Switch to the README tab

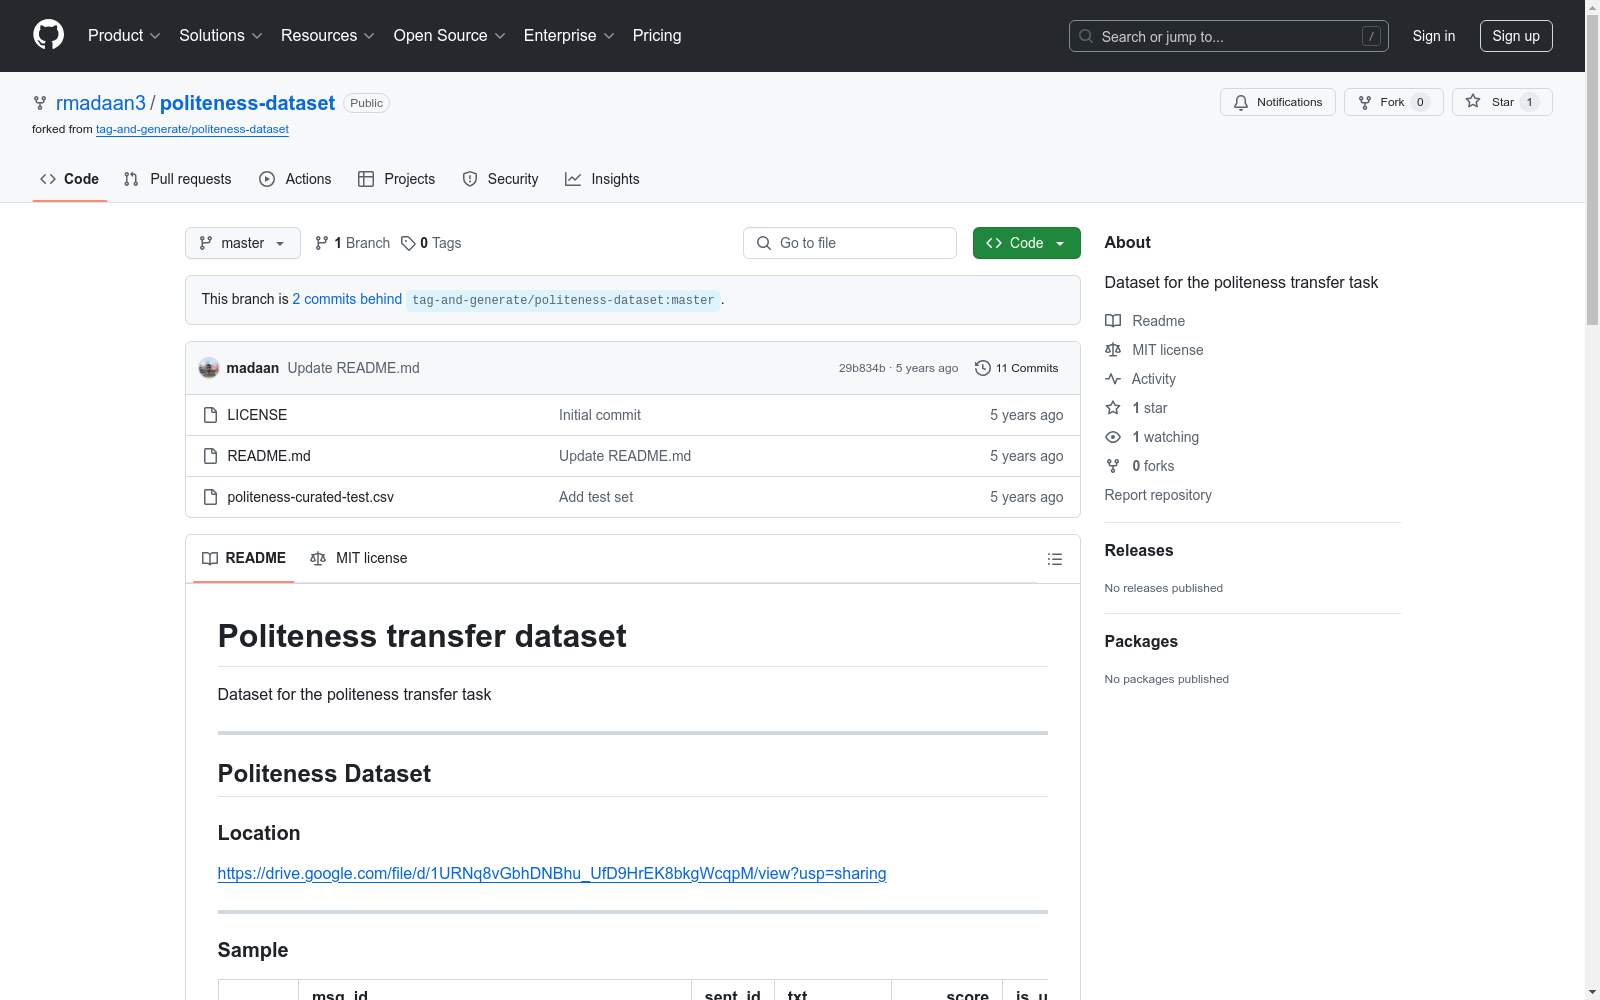[244, 558]
